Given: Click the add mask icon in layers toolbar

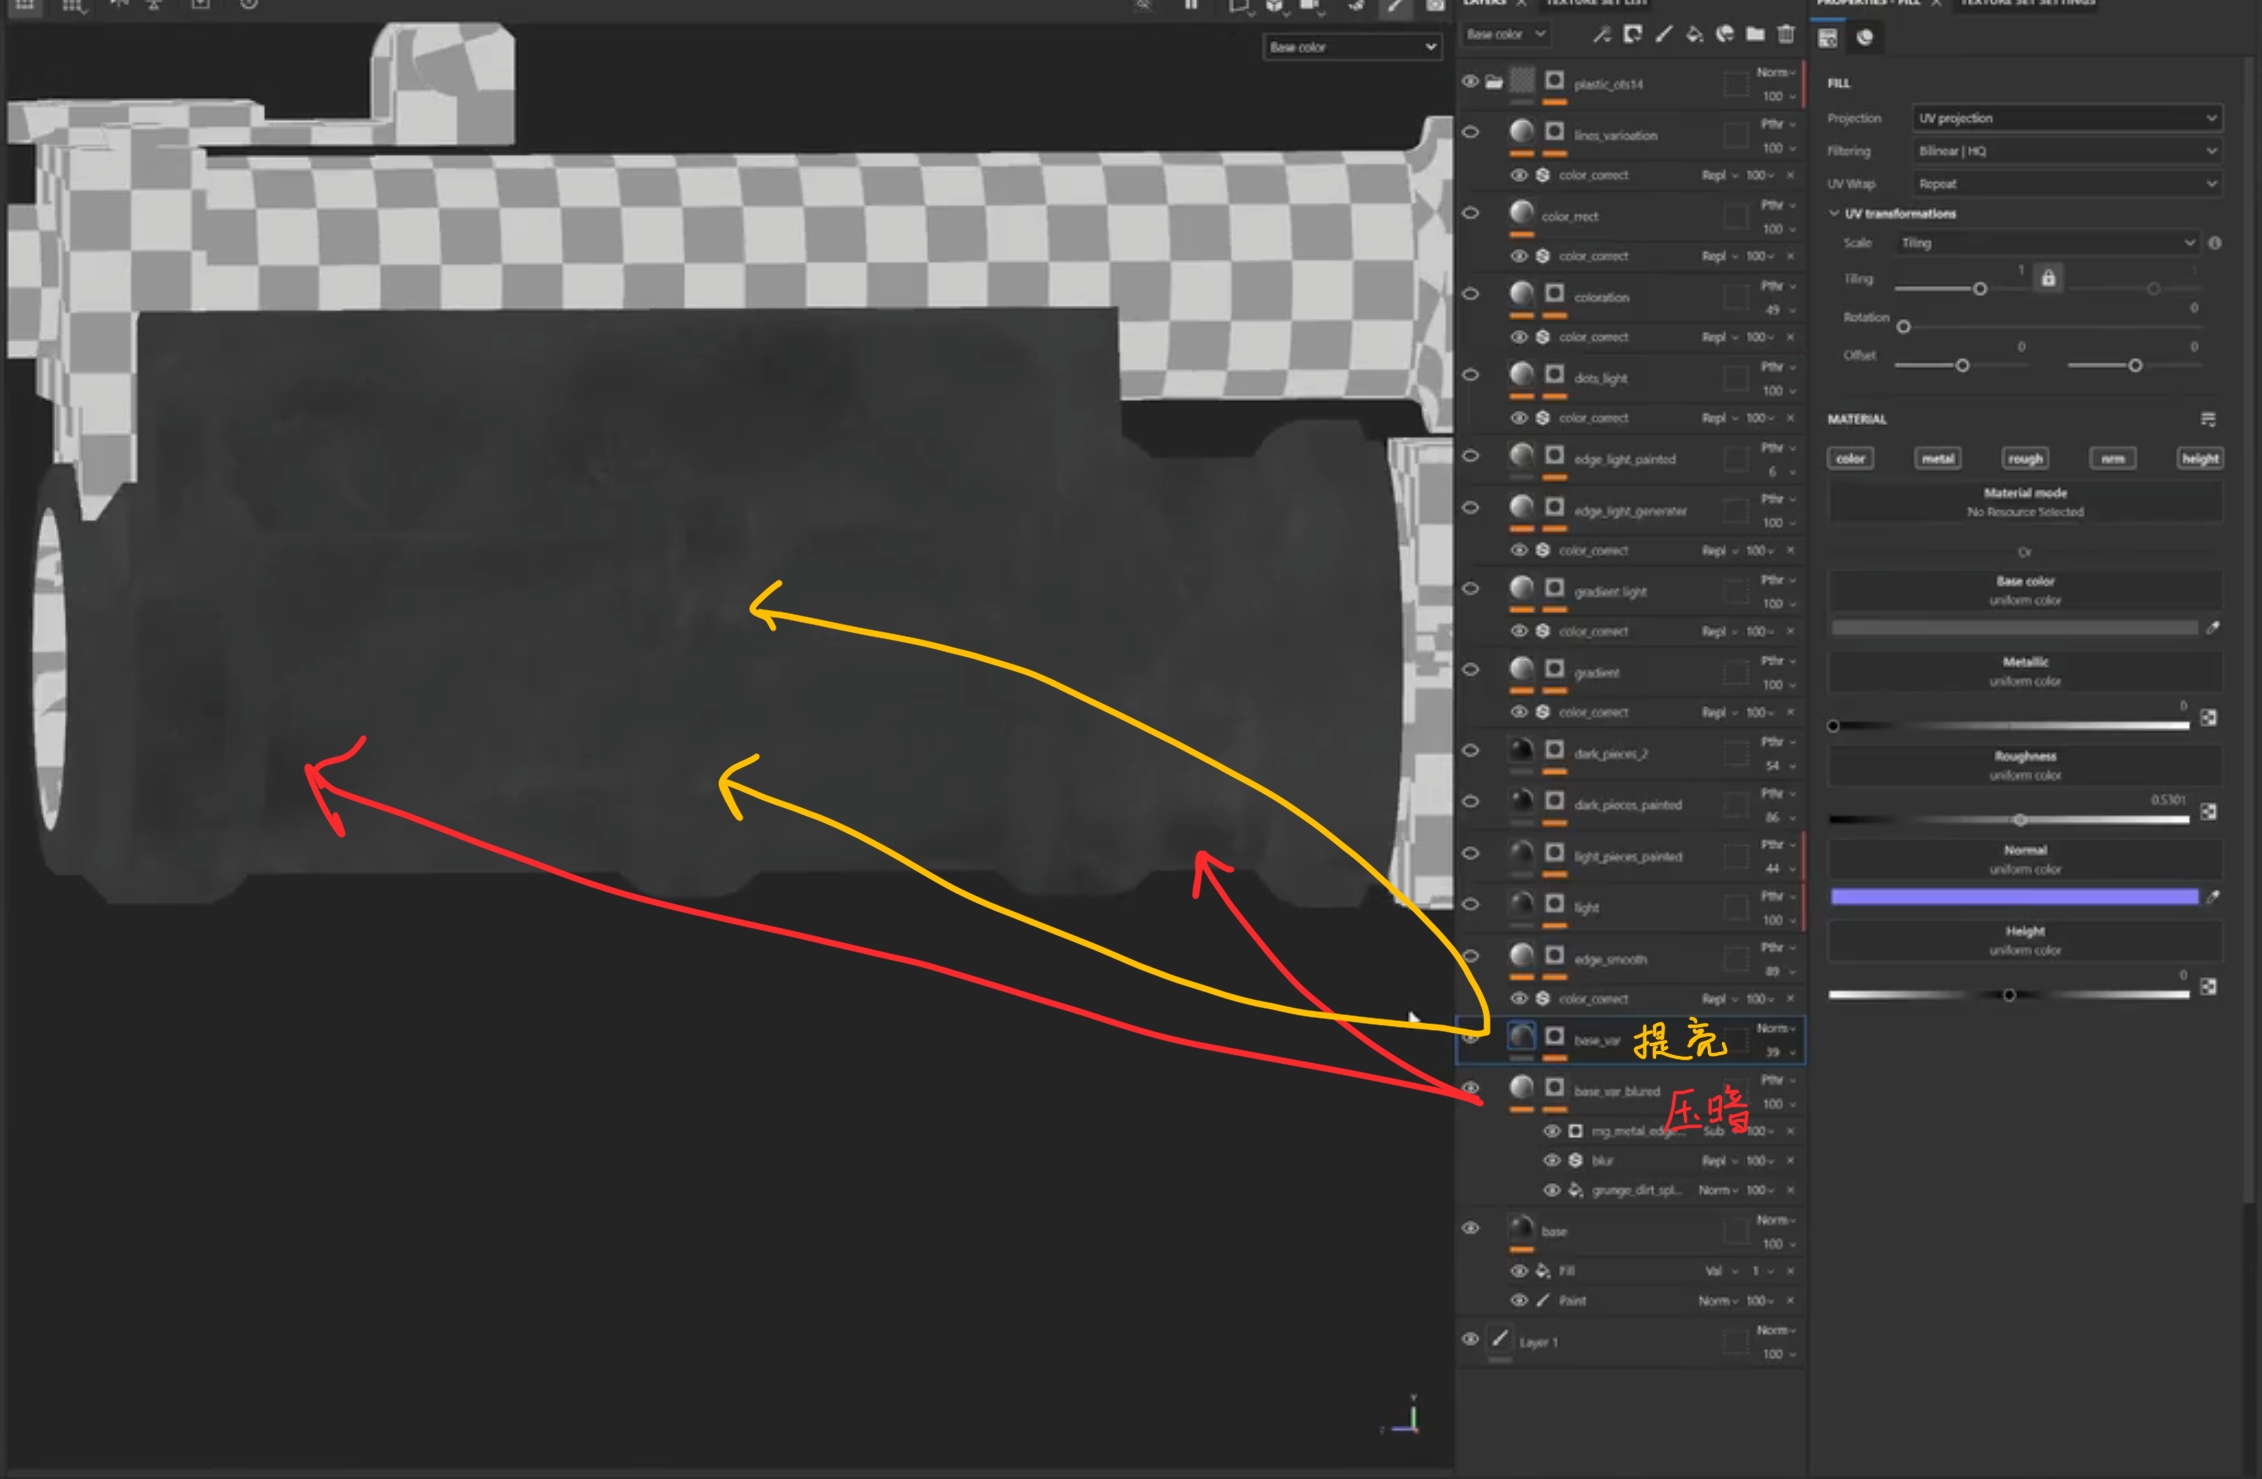Looking at the screenshot, I should 1633,35.
